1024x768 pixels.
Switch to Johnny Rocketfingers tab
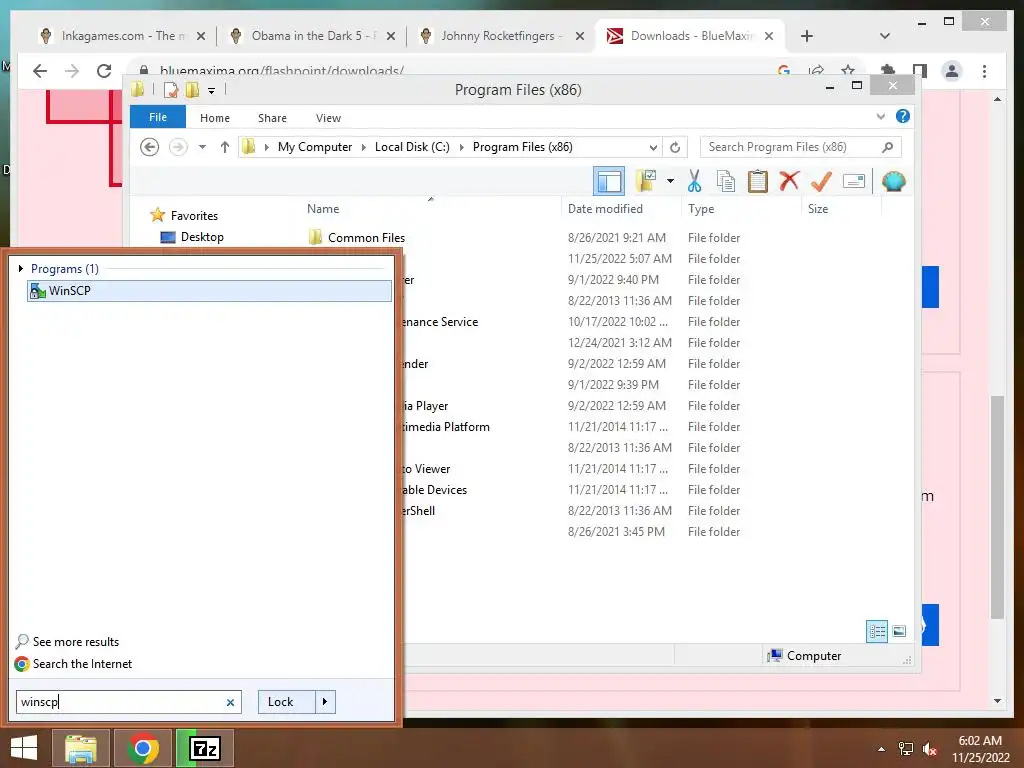click(502, 36)
